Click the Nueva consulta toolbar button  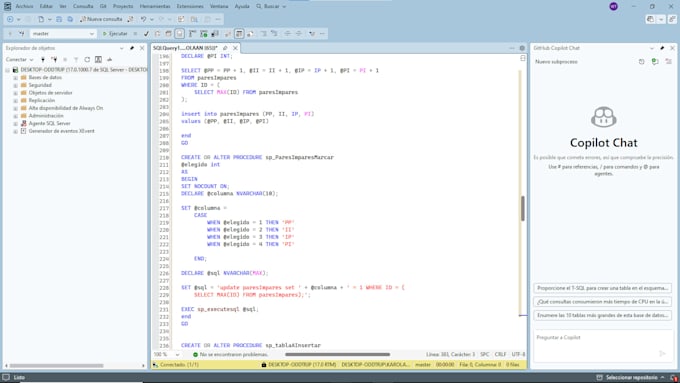101,19
